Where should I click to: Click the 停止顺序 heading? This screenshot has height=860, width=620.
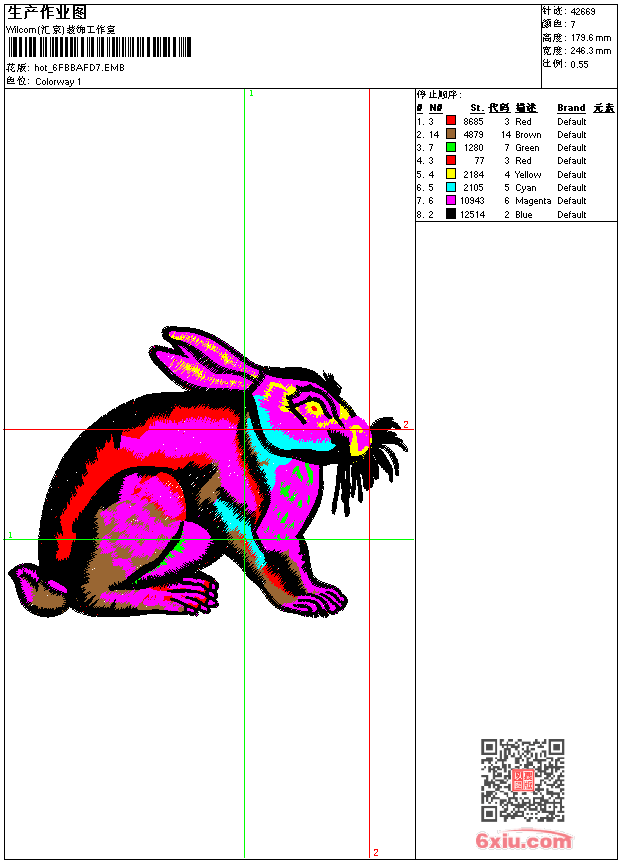439,95
